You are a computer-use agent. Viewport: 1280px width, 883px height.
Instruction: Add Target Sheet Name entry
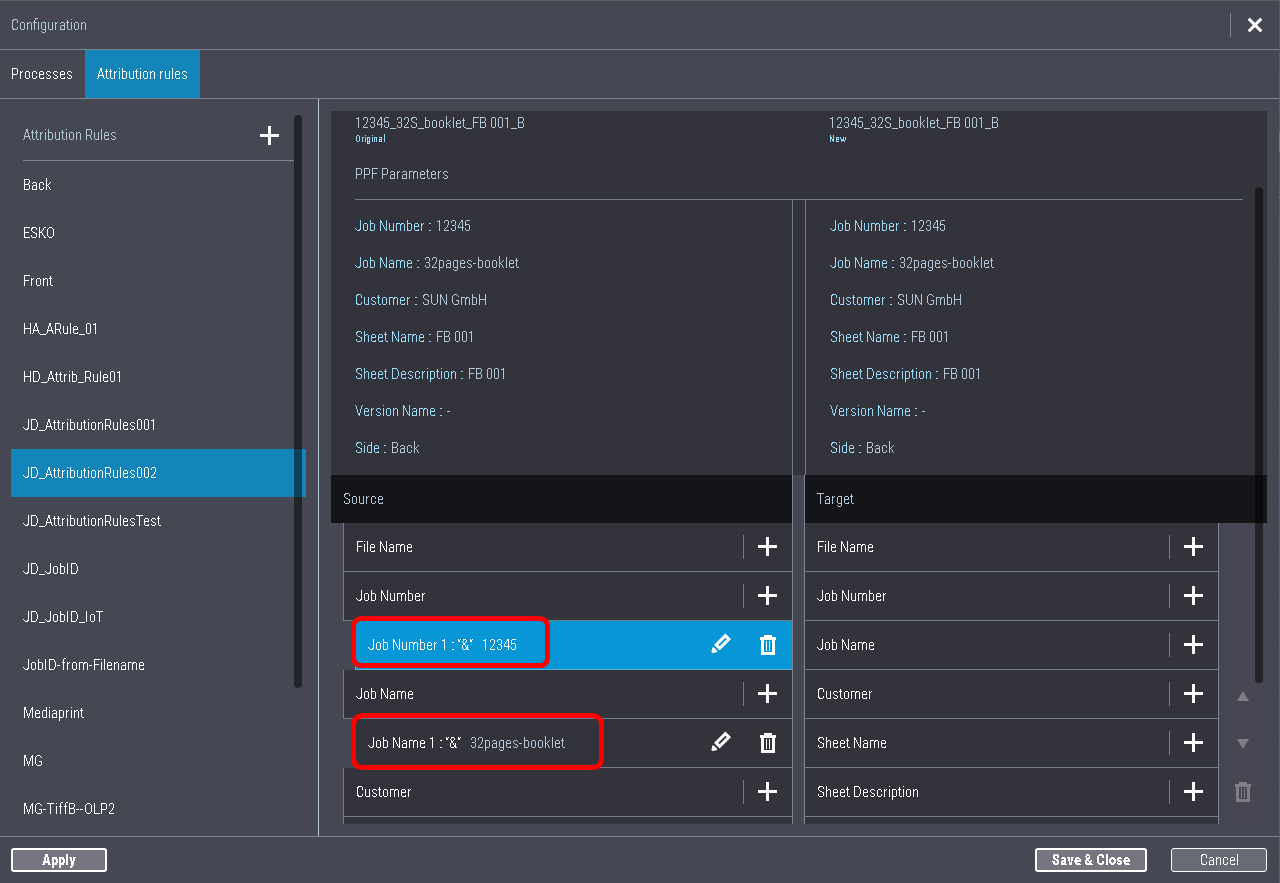pos(1193,743)
